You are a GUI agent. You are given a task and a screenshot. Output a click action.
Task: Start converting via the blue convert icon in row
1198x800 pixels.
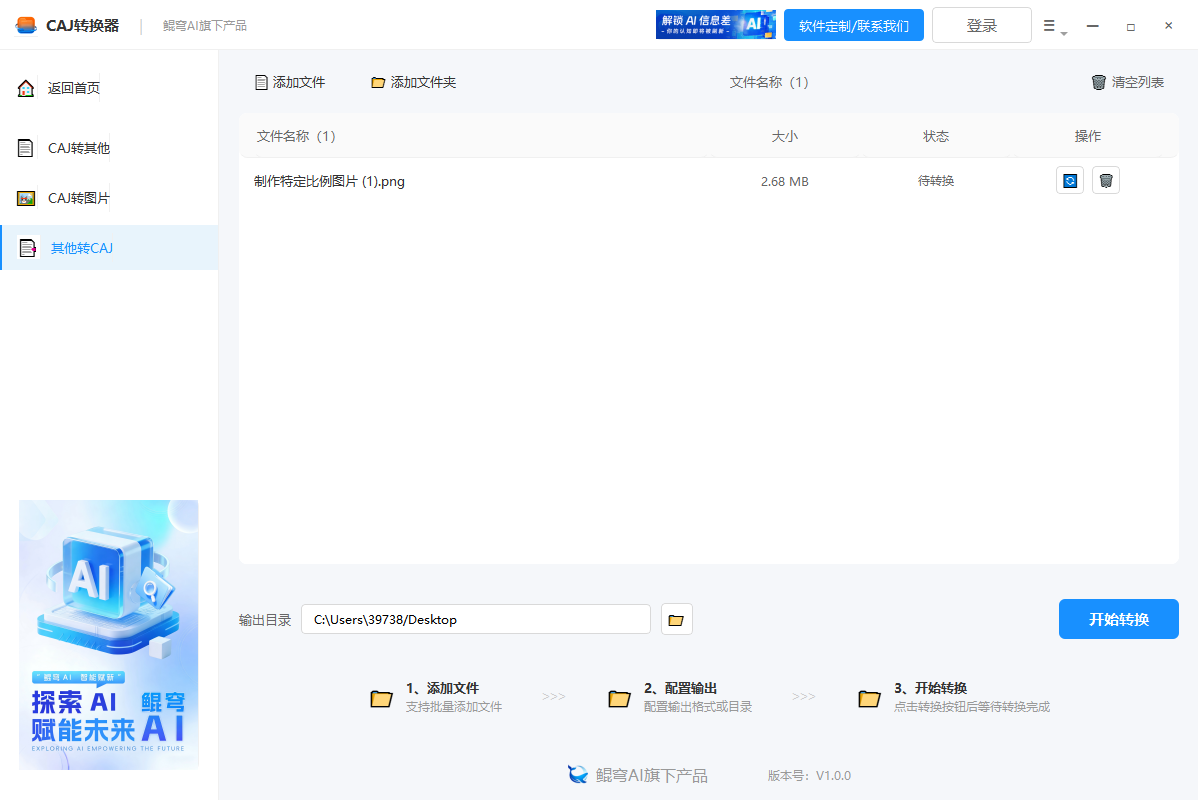point(1070,180)
